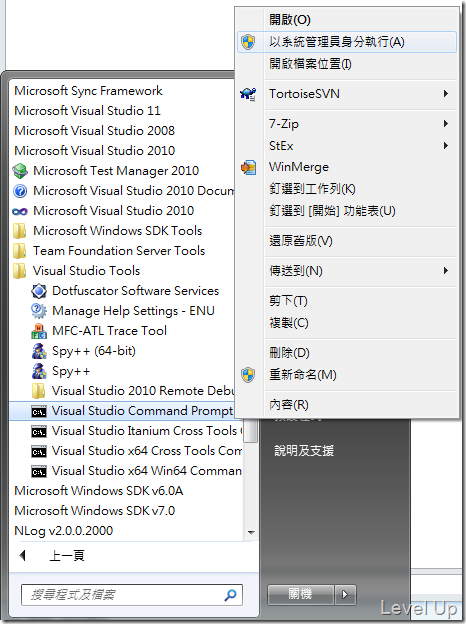The image size is (466, 624).
Task: Launch MFC-ATL Trace Tool entry
Action: pos(109,331)
